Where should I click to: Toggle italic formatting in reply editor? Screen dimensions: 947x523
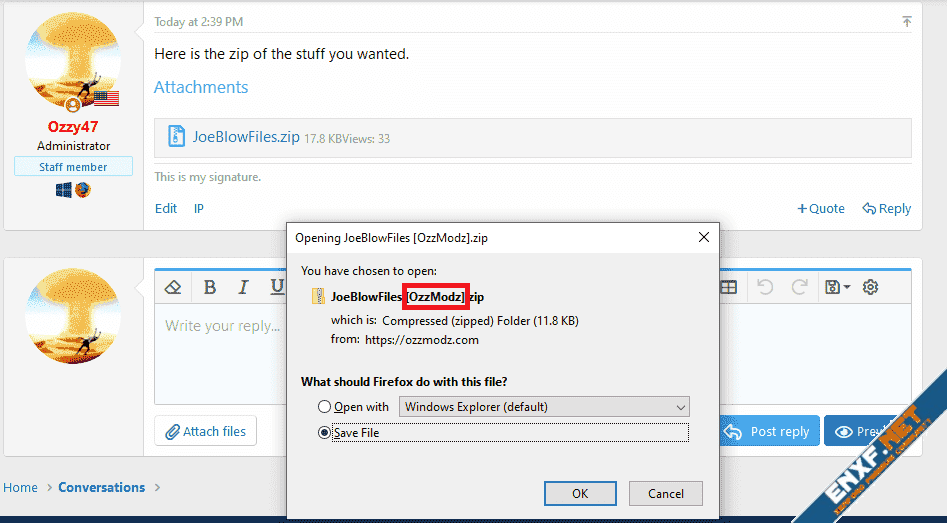click(x=243, y=288)
